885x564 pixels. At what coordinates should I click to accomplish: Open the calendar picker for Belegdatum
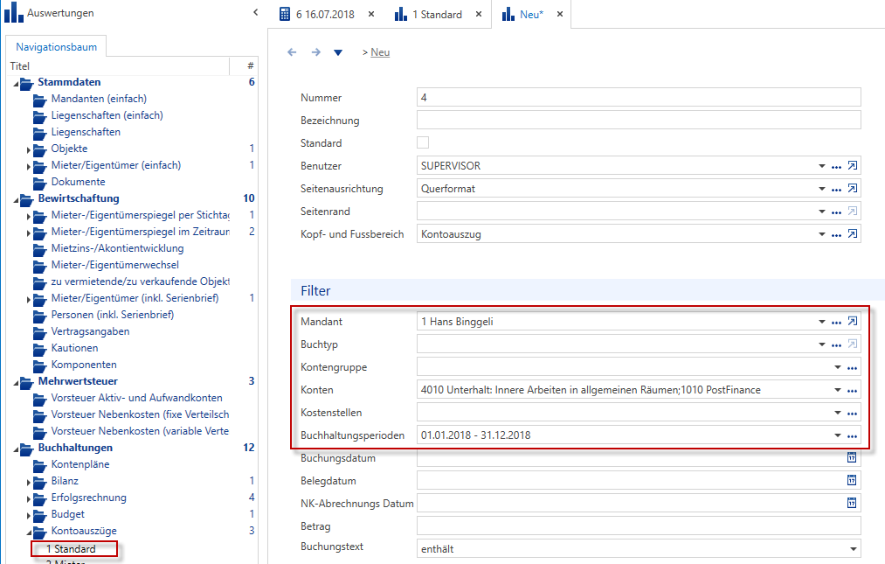coord(852,480)
